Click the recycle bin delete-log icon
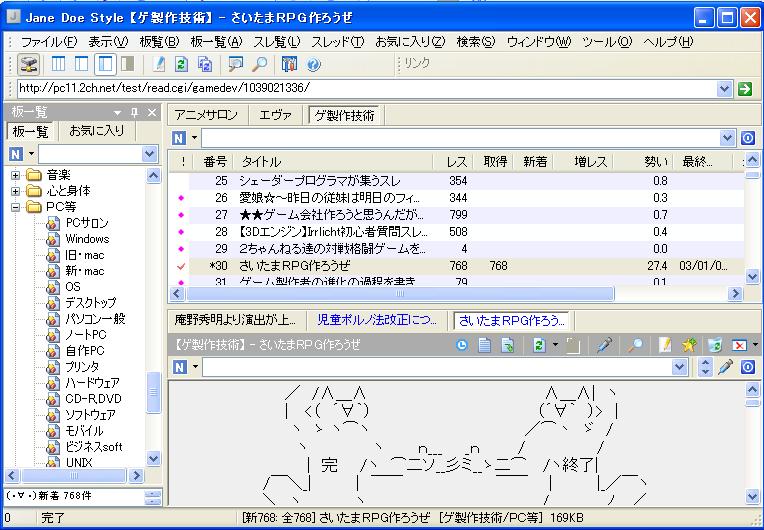The width and height of the screenshot is (764, 530). pyautogui.click(x=714, y=345)
